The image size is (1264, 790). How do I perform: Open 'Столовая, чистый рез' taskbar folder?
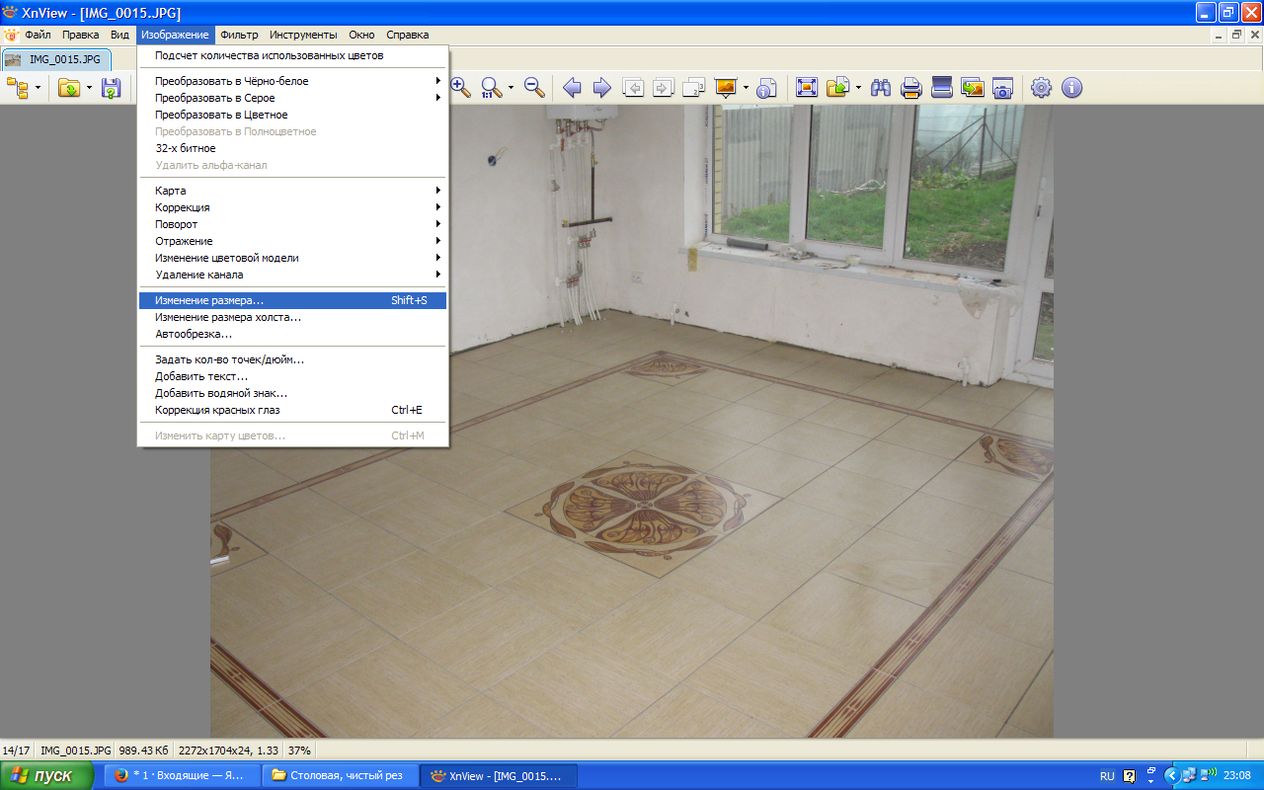[x=338, y=775]
